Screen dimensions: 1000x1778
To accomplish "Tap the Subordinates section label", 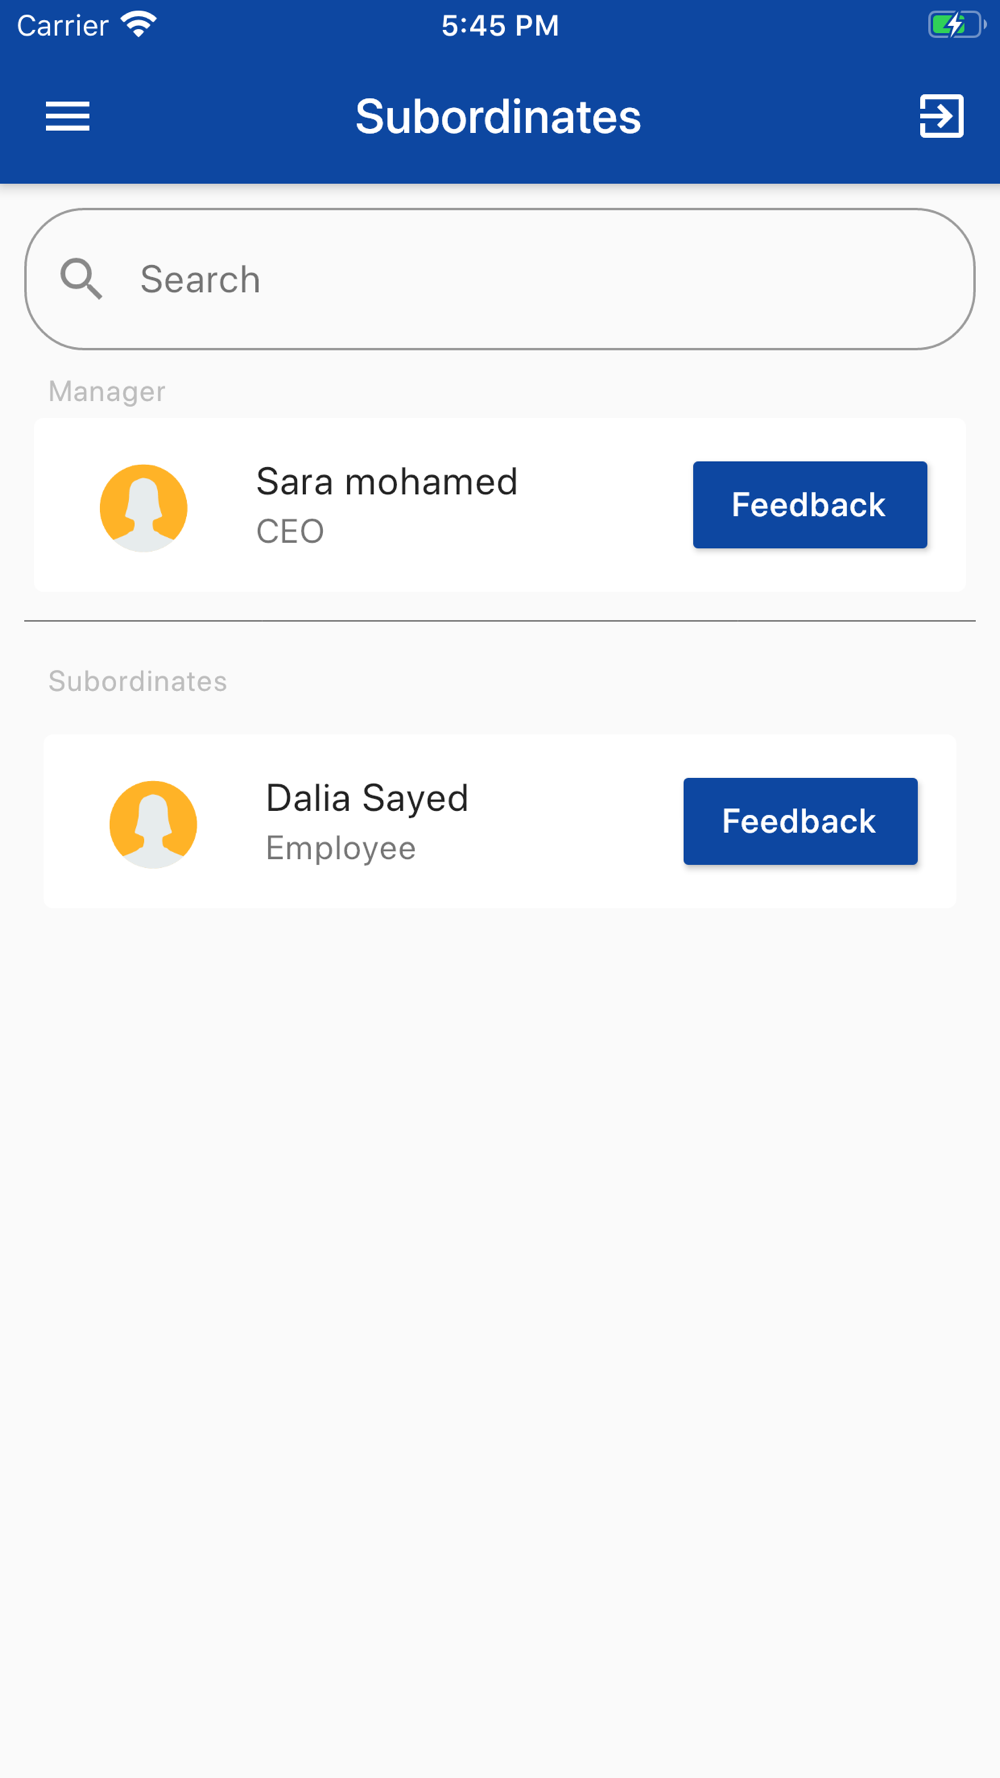I will pos(138,681).
